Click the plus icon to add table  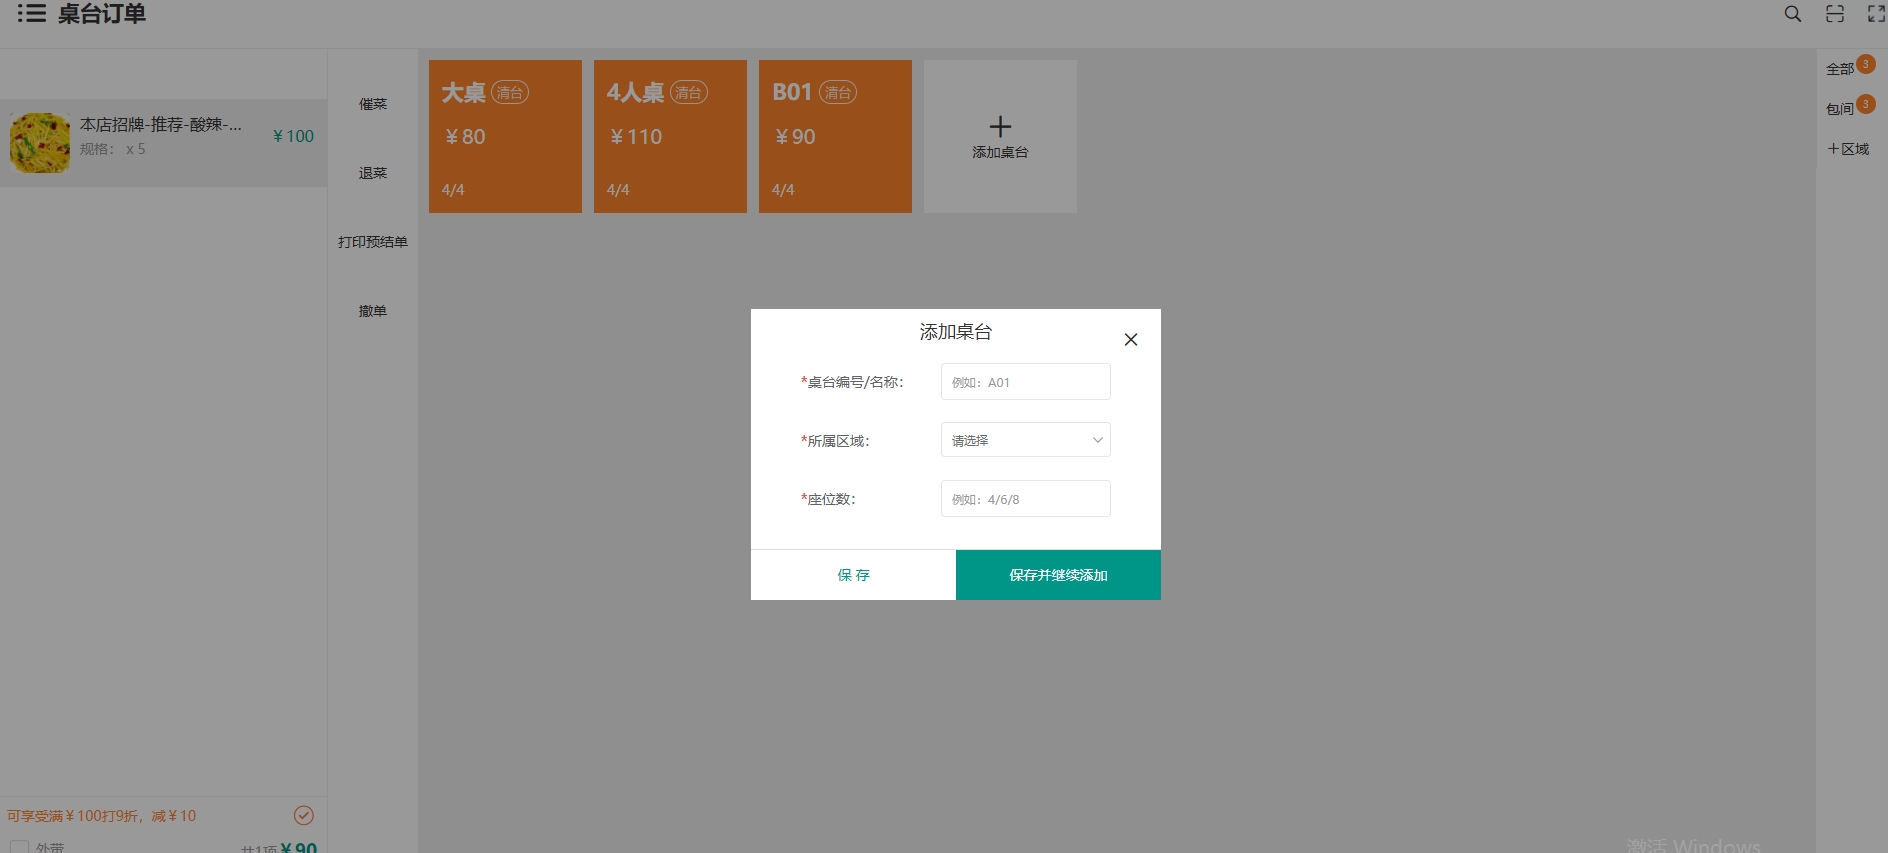[1000, 127]
